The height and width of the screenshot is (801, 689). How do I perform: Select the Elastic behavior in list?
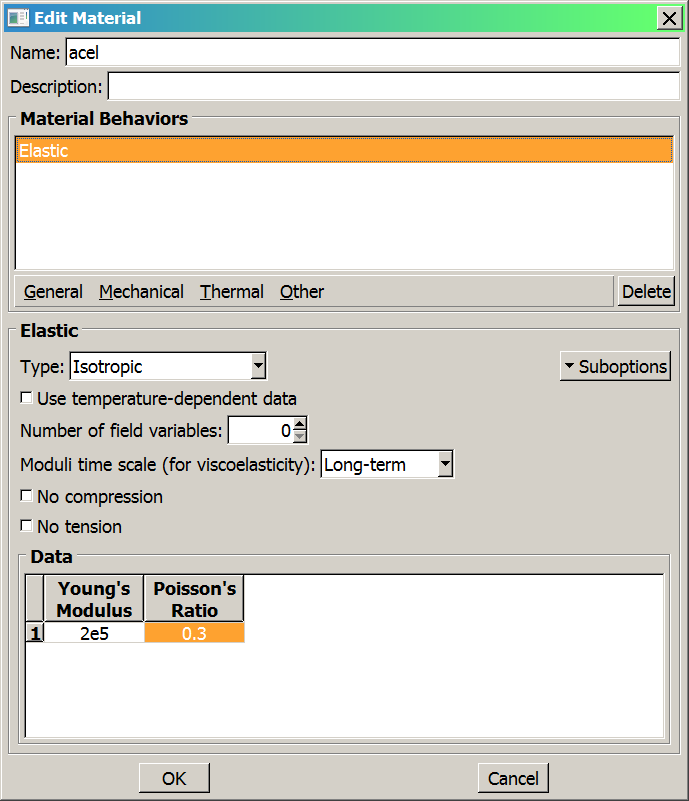tap(344, 150)
